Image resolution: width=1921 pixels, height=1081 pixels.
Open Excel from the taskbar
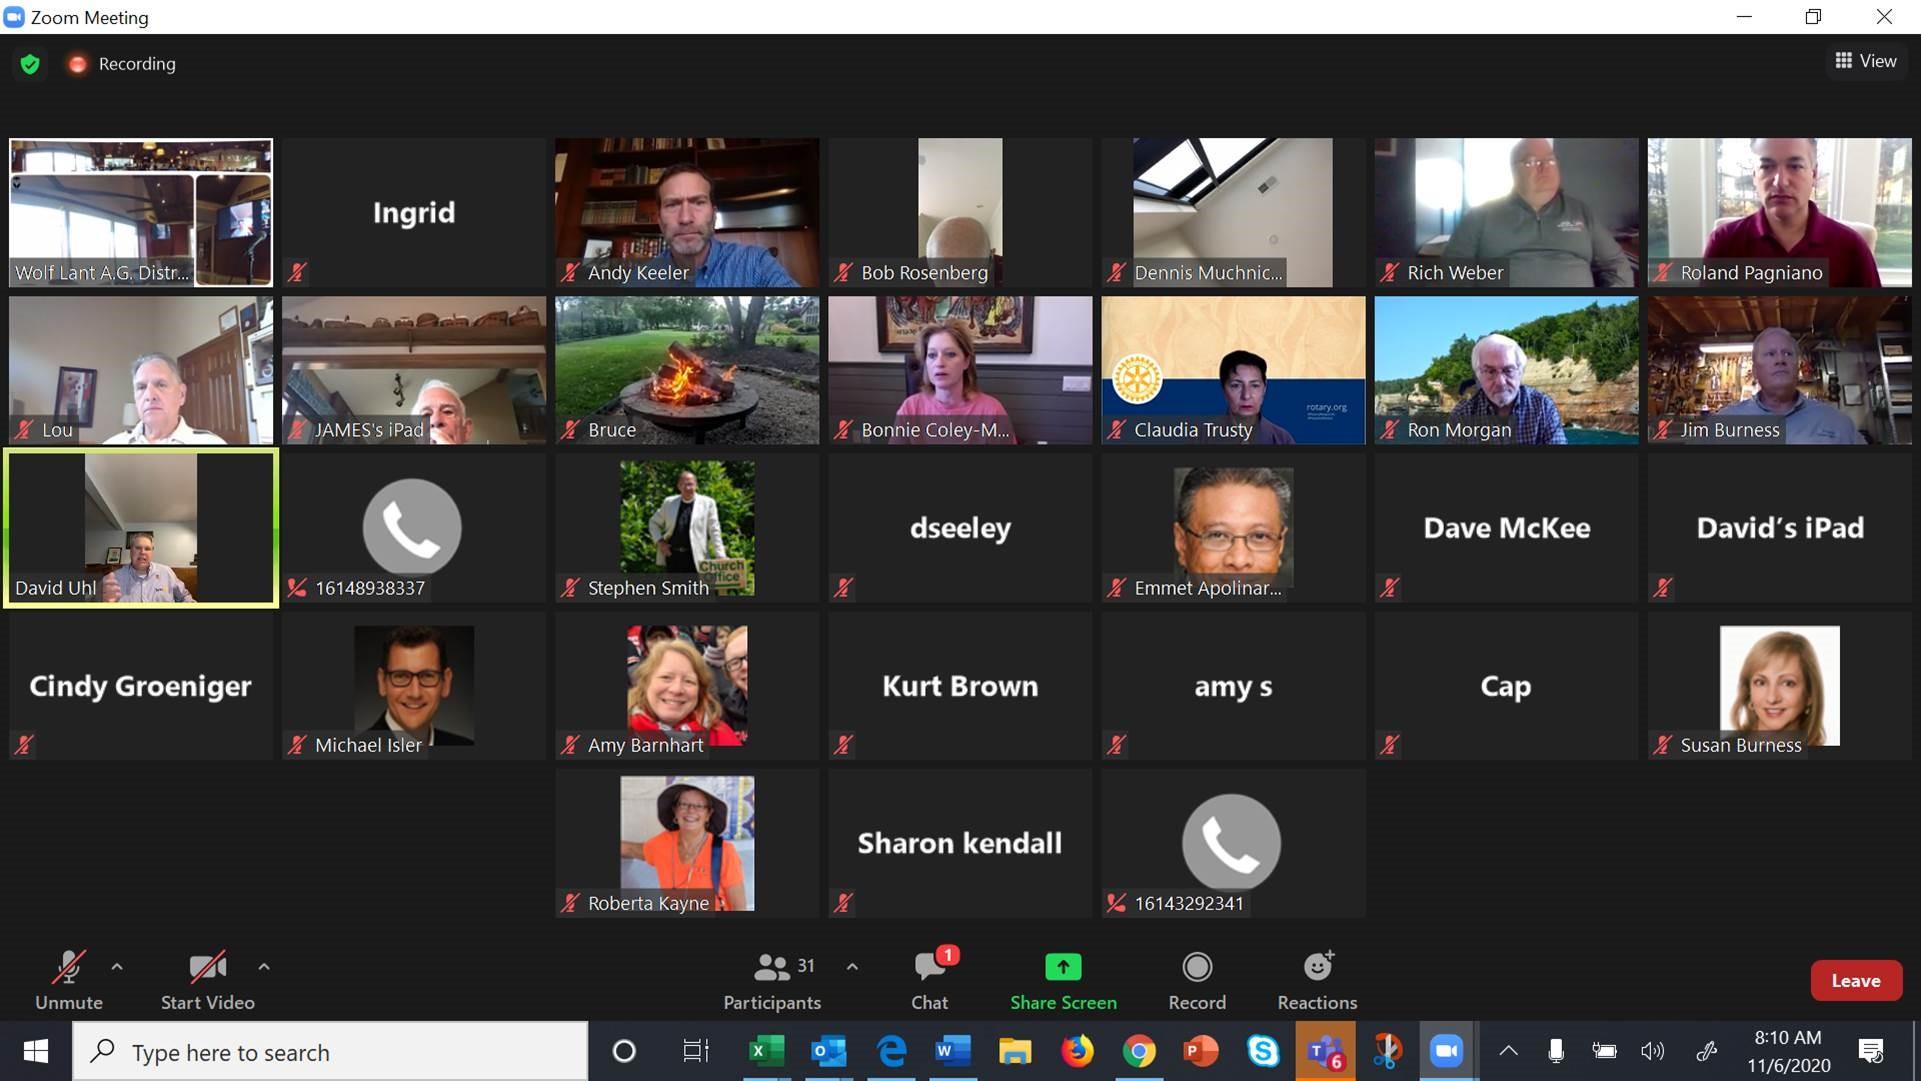tap(766, 1051)
